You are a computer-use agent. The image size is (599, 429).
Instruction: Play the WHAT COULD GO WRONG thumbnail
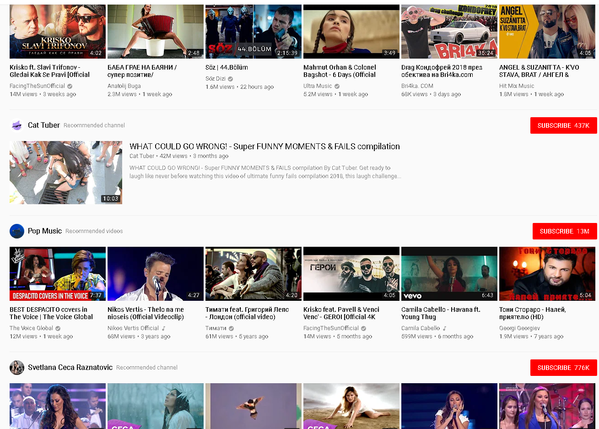66,173
